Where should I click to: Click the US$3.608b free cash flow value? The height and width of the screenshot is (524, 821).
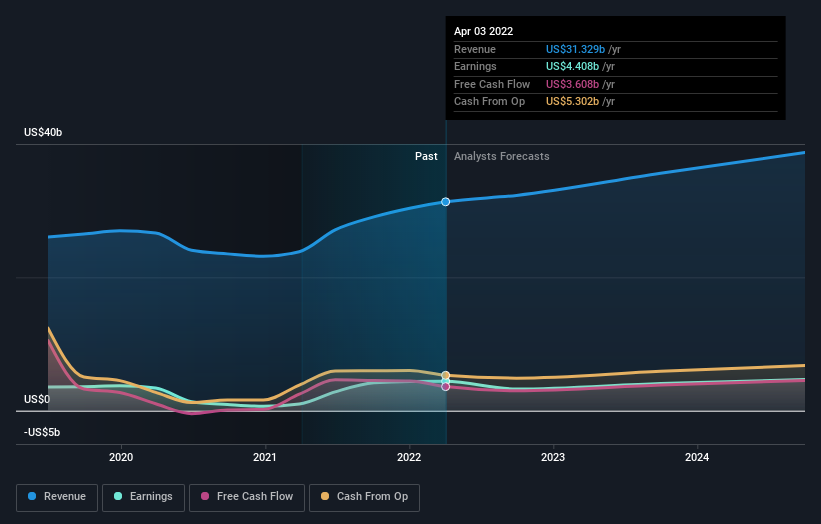[572, 84]
